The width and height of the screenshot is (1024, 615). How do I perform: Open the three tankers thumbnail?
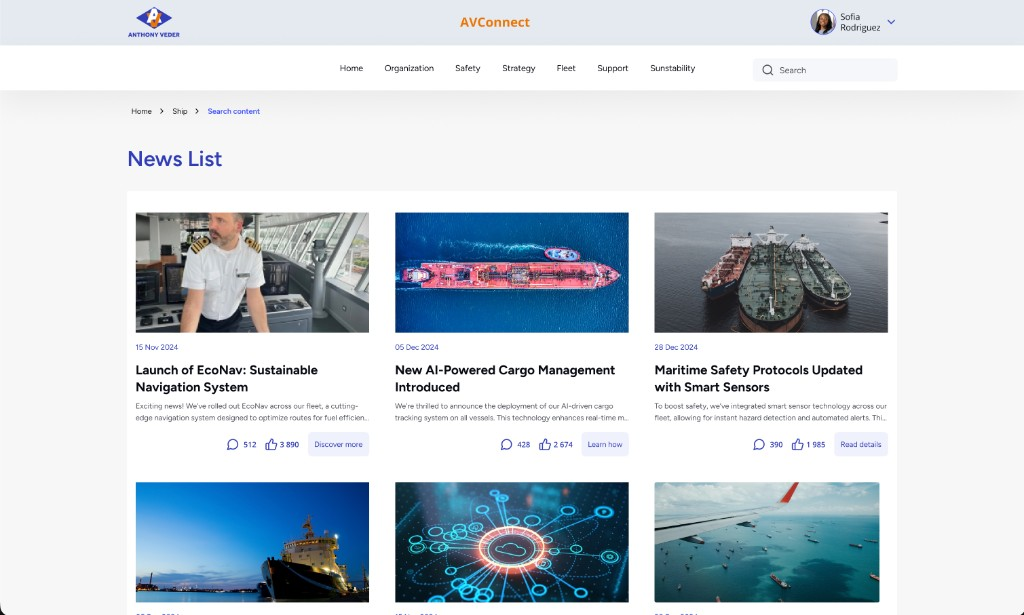771,272
